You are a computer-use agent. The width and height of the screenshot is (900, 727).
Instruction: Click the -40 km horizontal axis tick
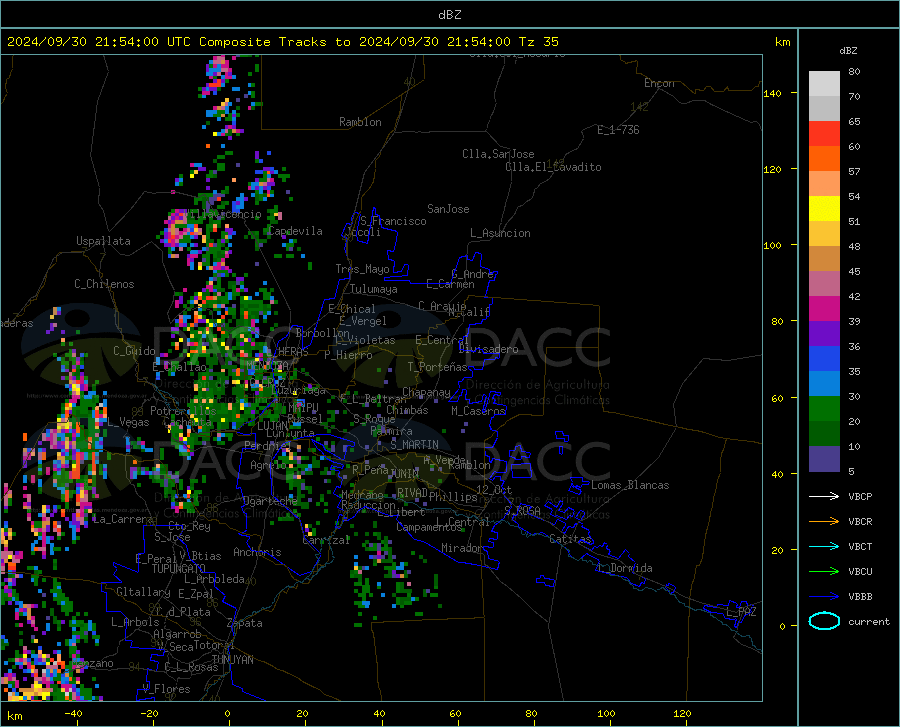73,713
